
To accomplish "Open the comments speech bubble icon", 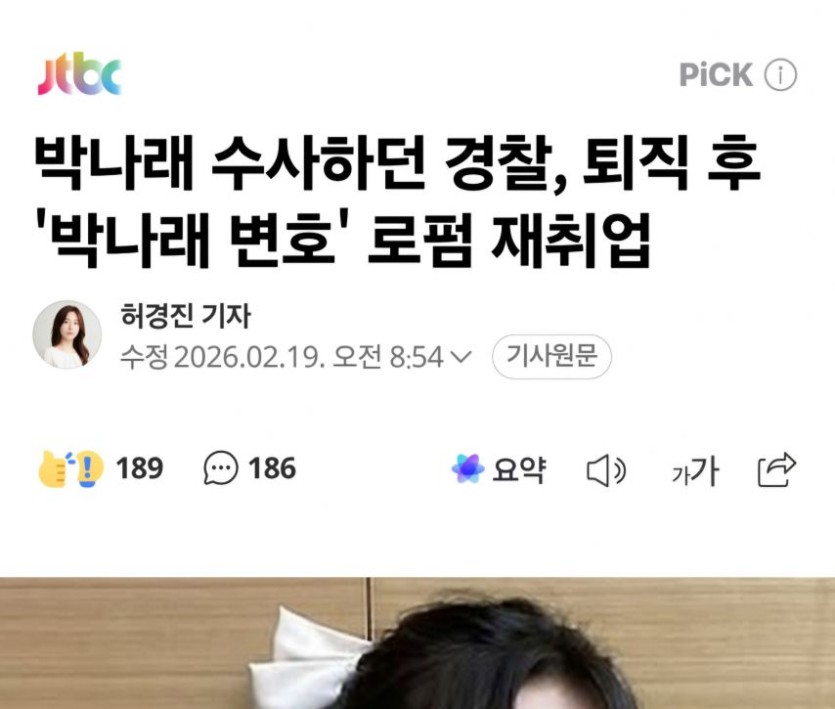I will pyautogui.click(x=220, y=468).
